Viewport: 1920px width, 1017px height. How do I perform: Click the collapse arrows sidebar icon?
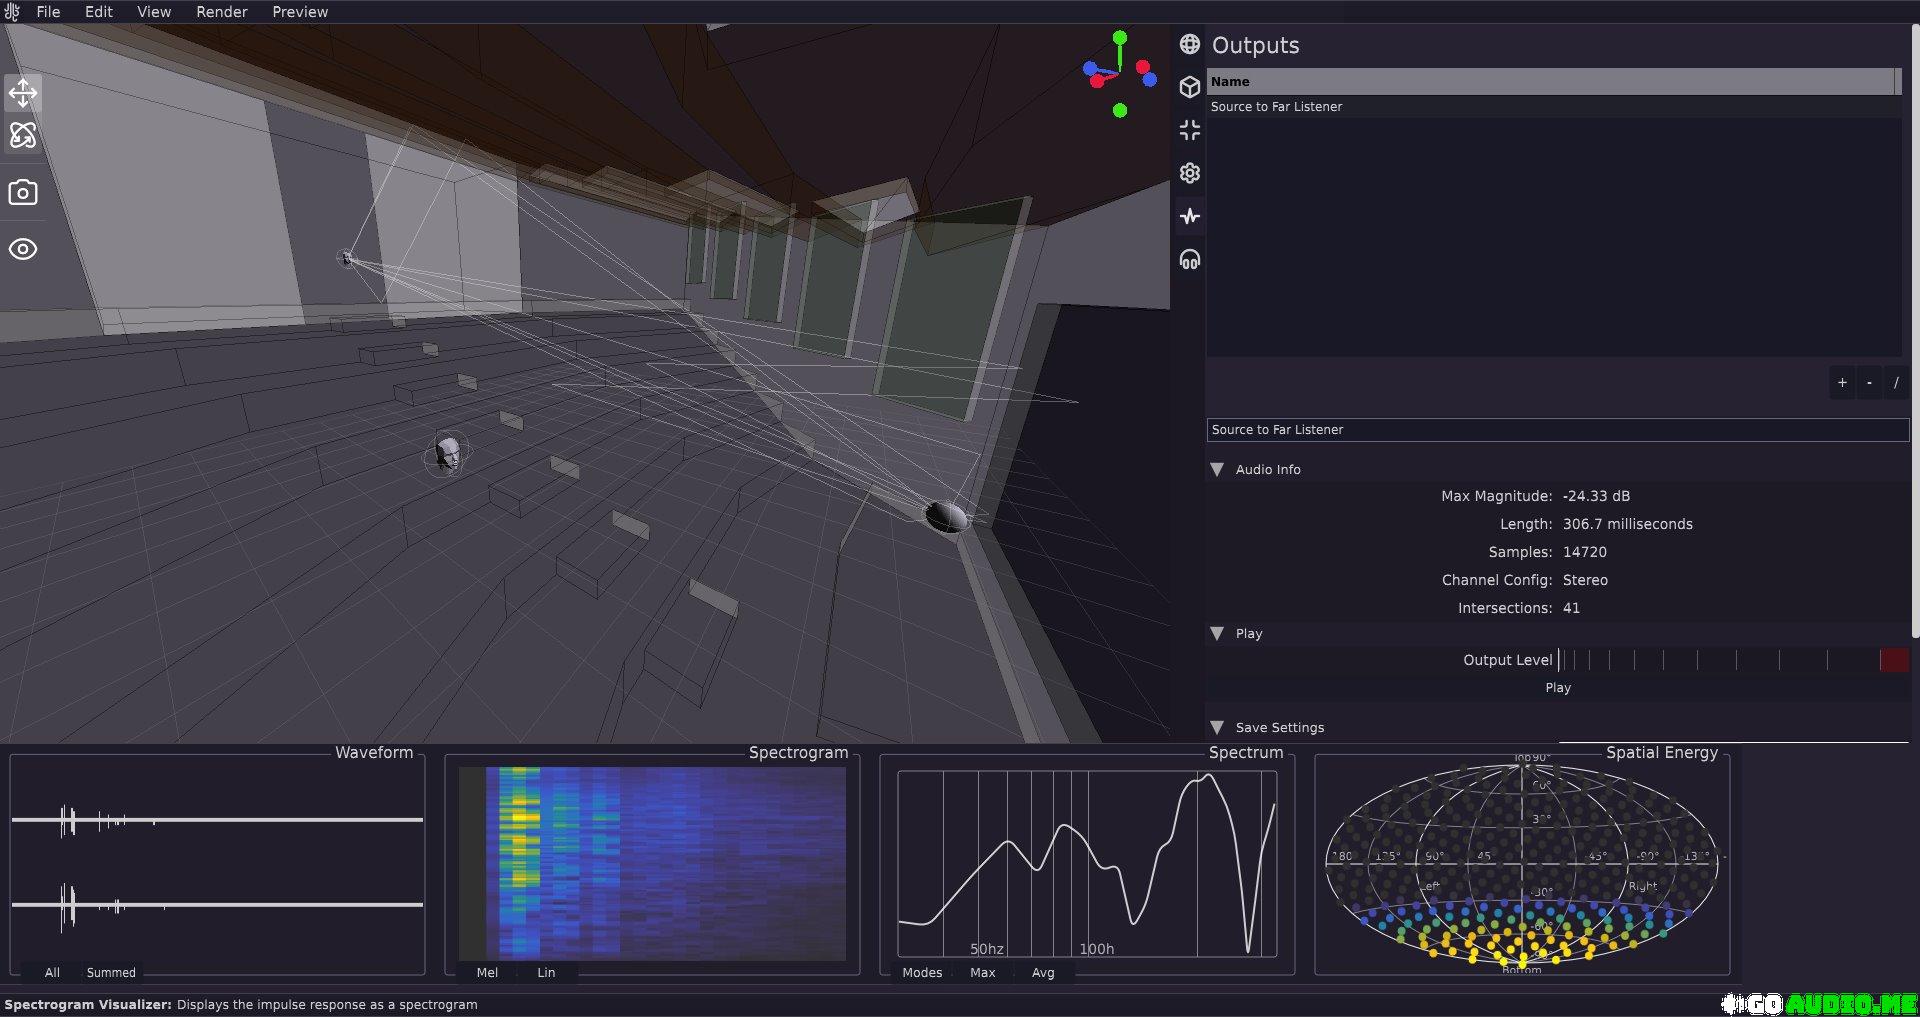tap(1189, 130)
